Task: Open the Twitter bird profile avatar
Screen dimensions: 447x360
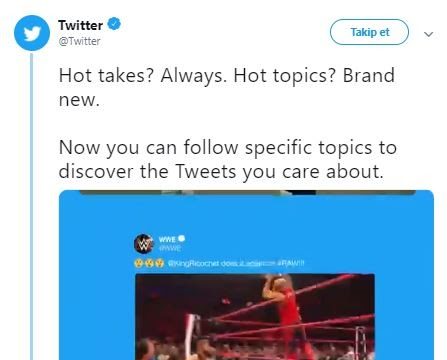Action: pos(32,33)
